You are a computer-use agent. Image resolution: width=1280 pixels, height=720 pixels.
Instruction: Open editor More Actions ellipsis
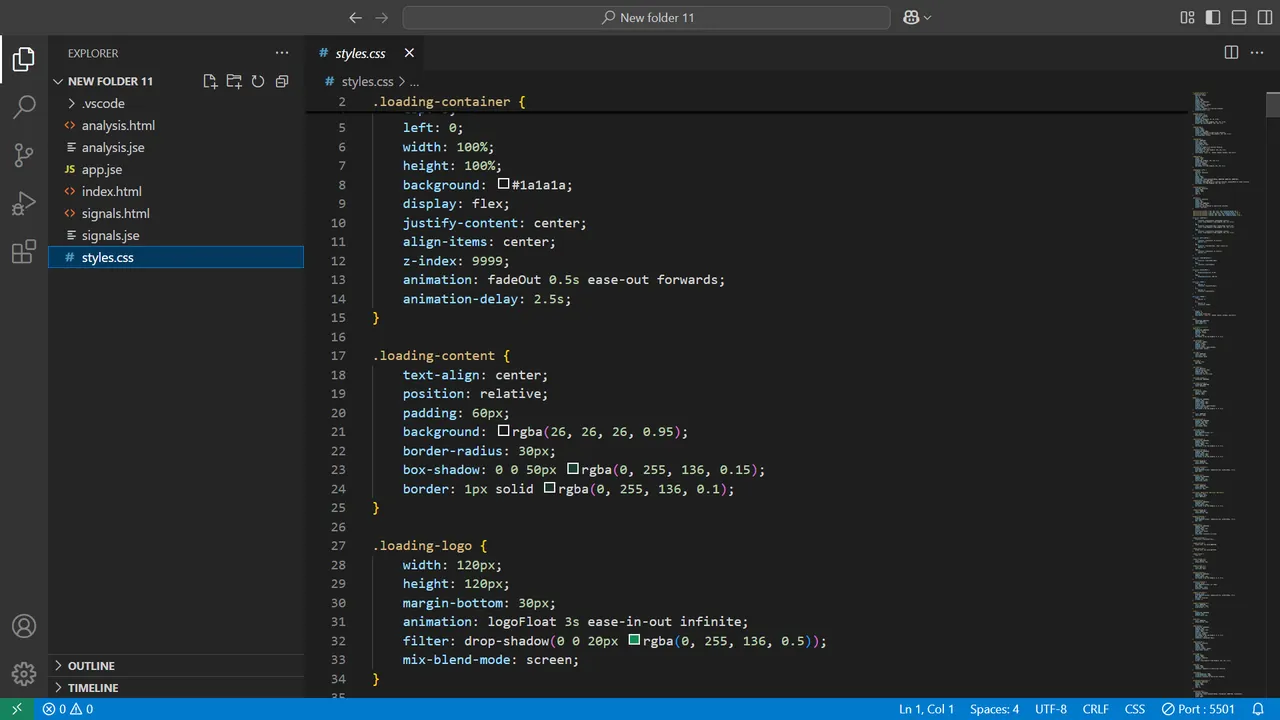point(1258,53)
